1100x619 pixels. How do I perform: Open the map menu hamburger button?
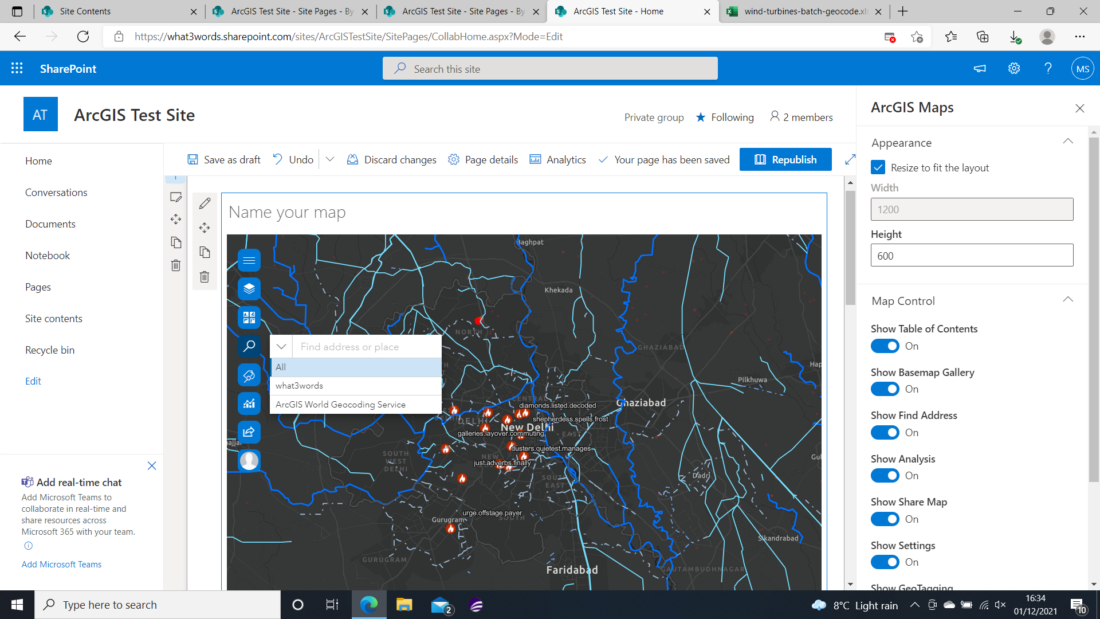pyautogui.click(x=249, y=260)
